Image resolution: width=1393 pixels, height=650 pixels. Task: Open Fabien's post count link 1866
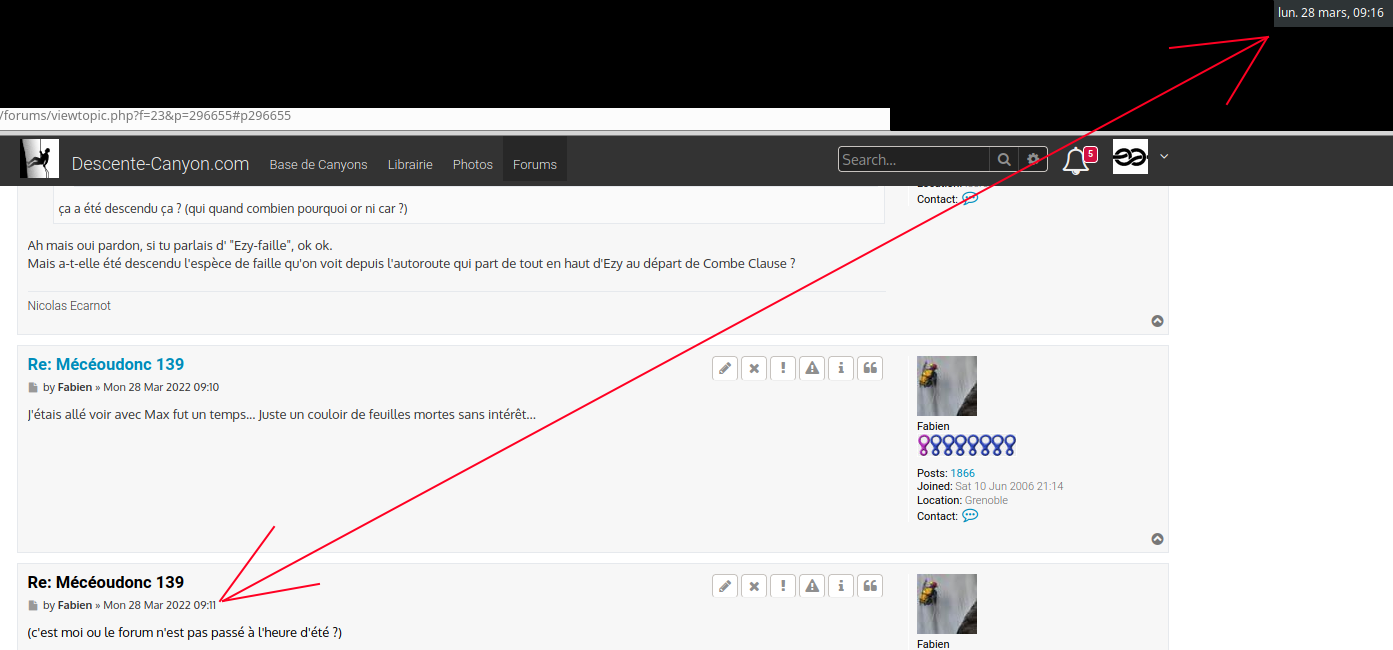pos(962,473)
